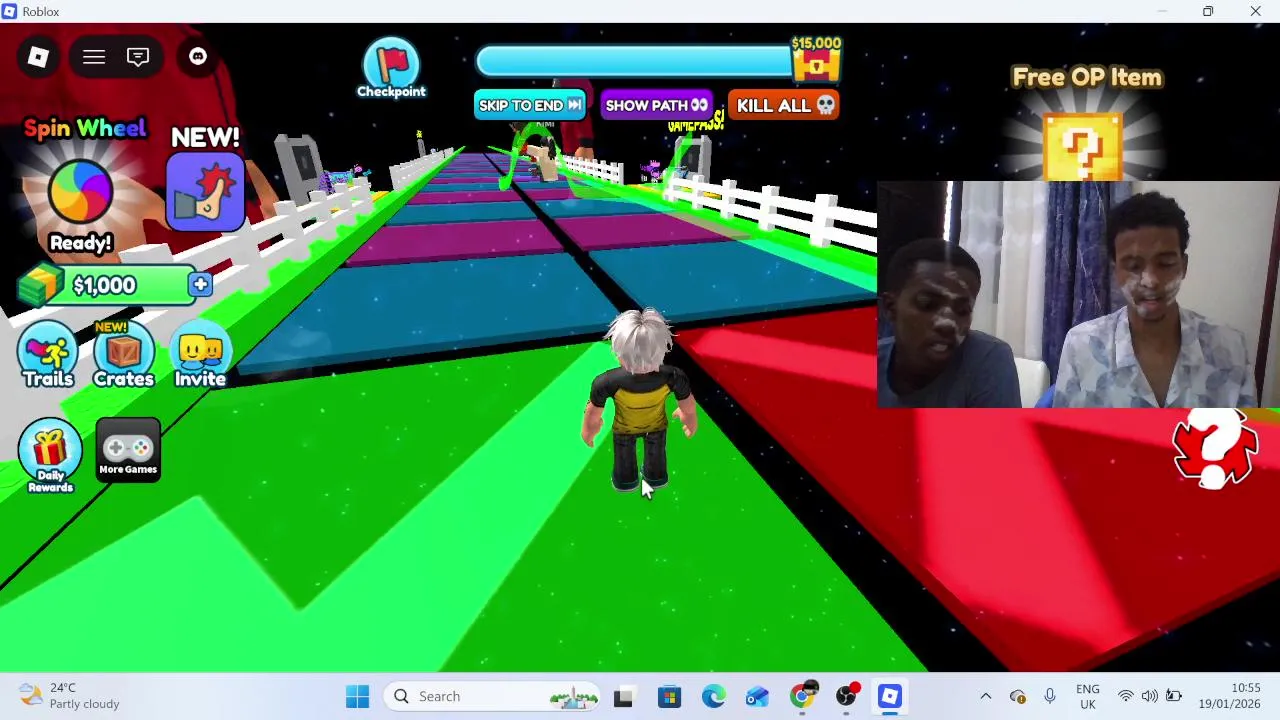Click the taskbar Search box
1280x720 pixels.
click(494, 696)
